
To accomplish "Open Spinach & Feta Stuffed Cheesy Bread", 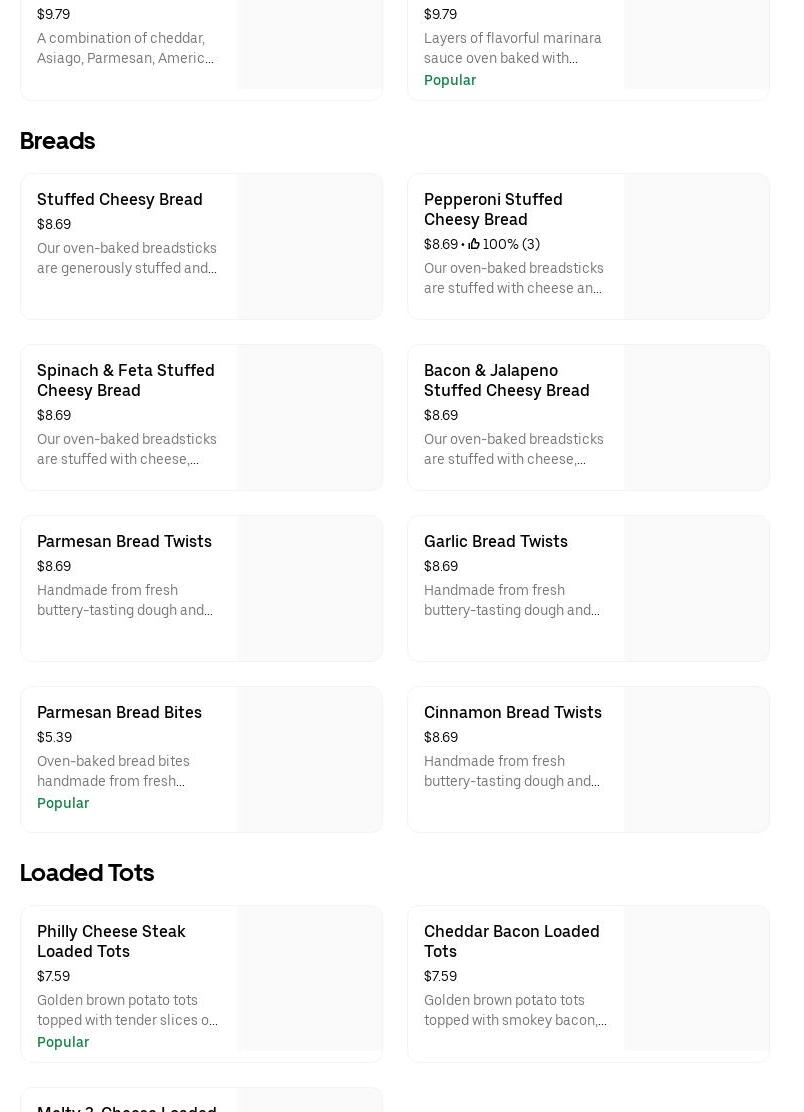I will [x=126, y=380].
